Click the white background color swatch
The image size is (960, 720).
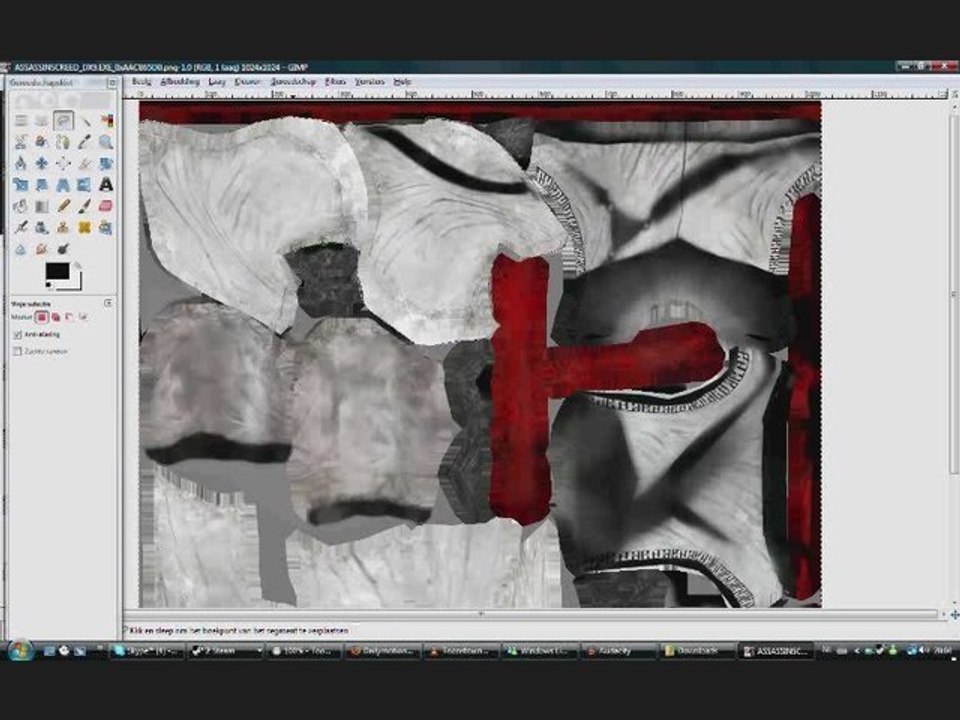(x=76, y=283)
